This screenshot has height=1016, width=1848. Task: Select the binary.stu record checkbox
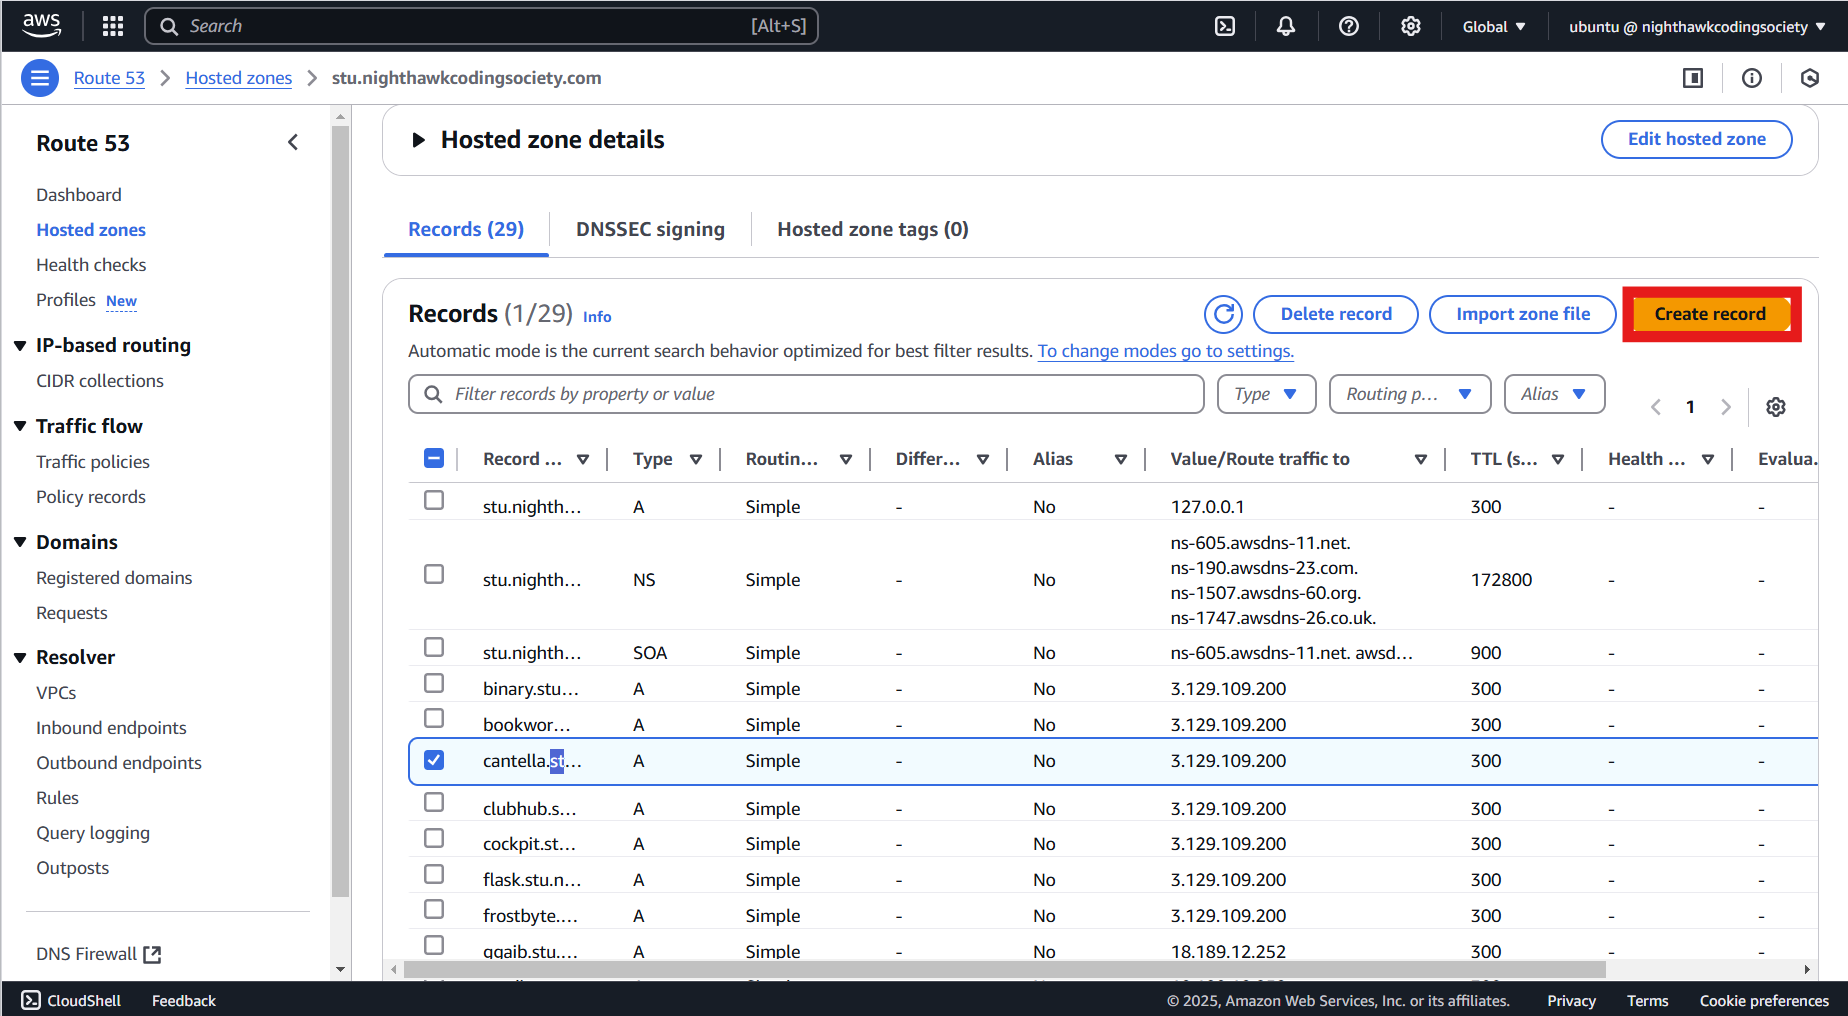[x=434, y=683]
